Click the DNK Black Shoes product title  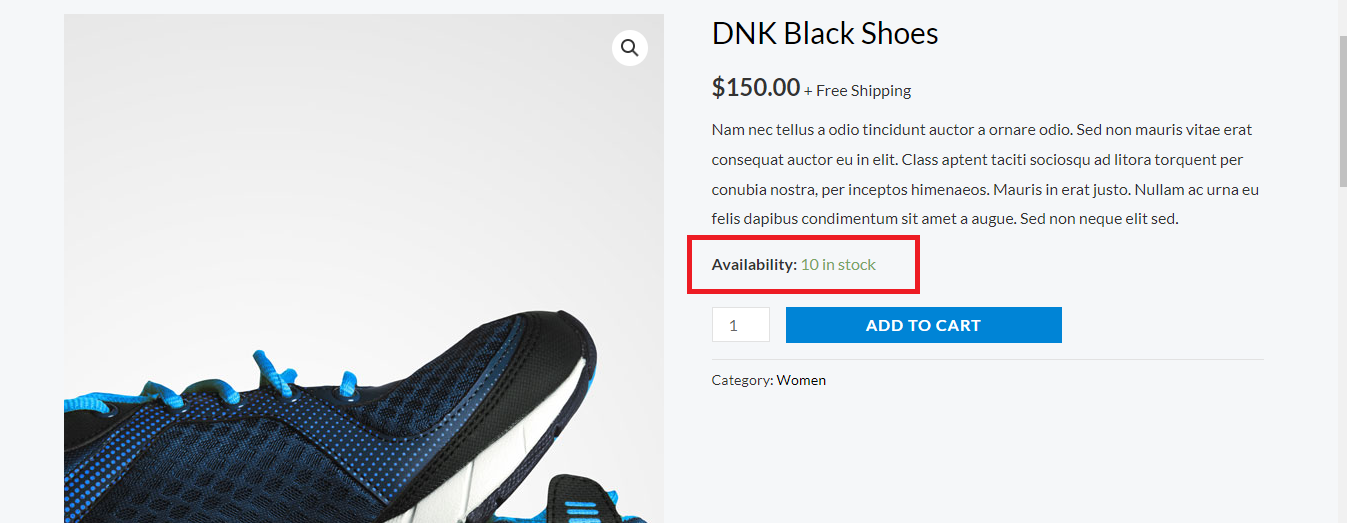point(824,34)
